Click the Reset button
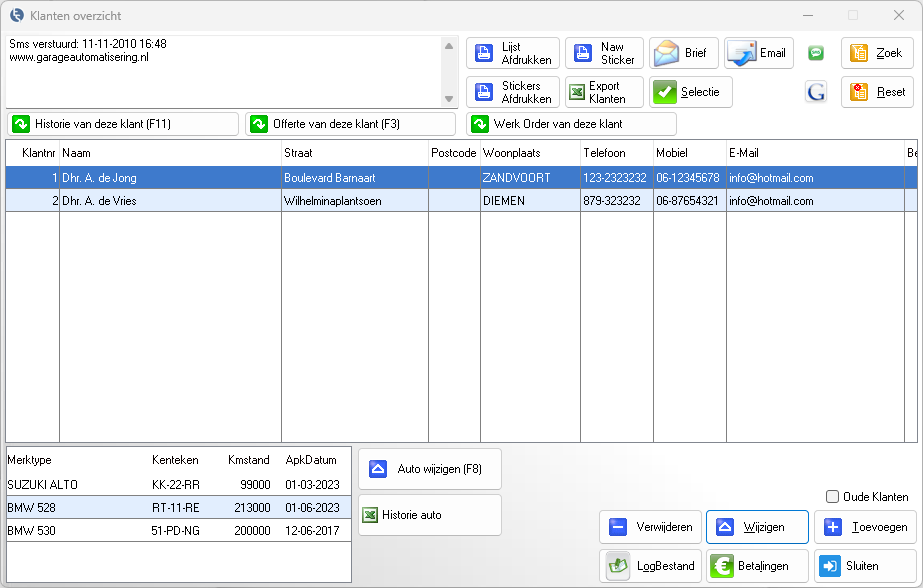 click(x=877, y=92)
